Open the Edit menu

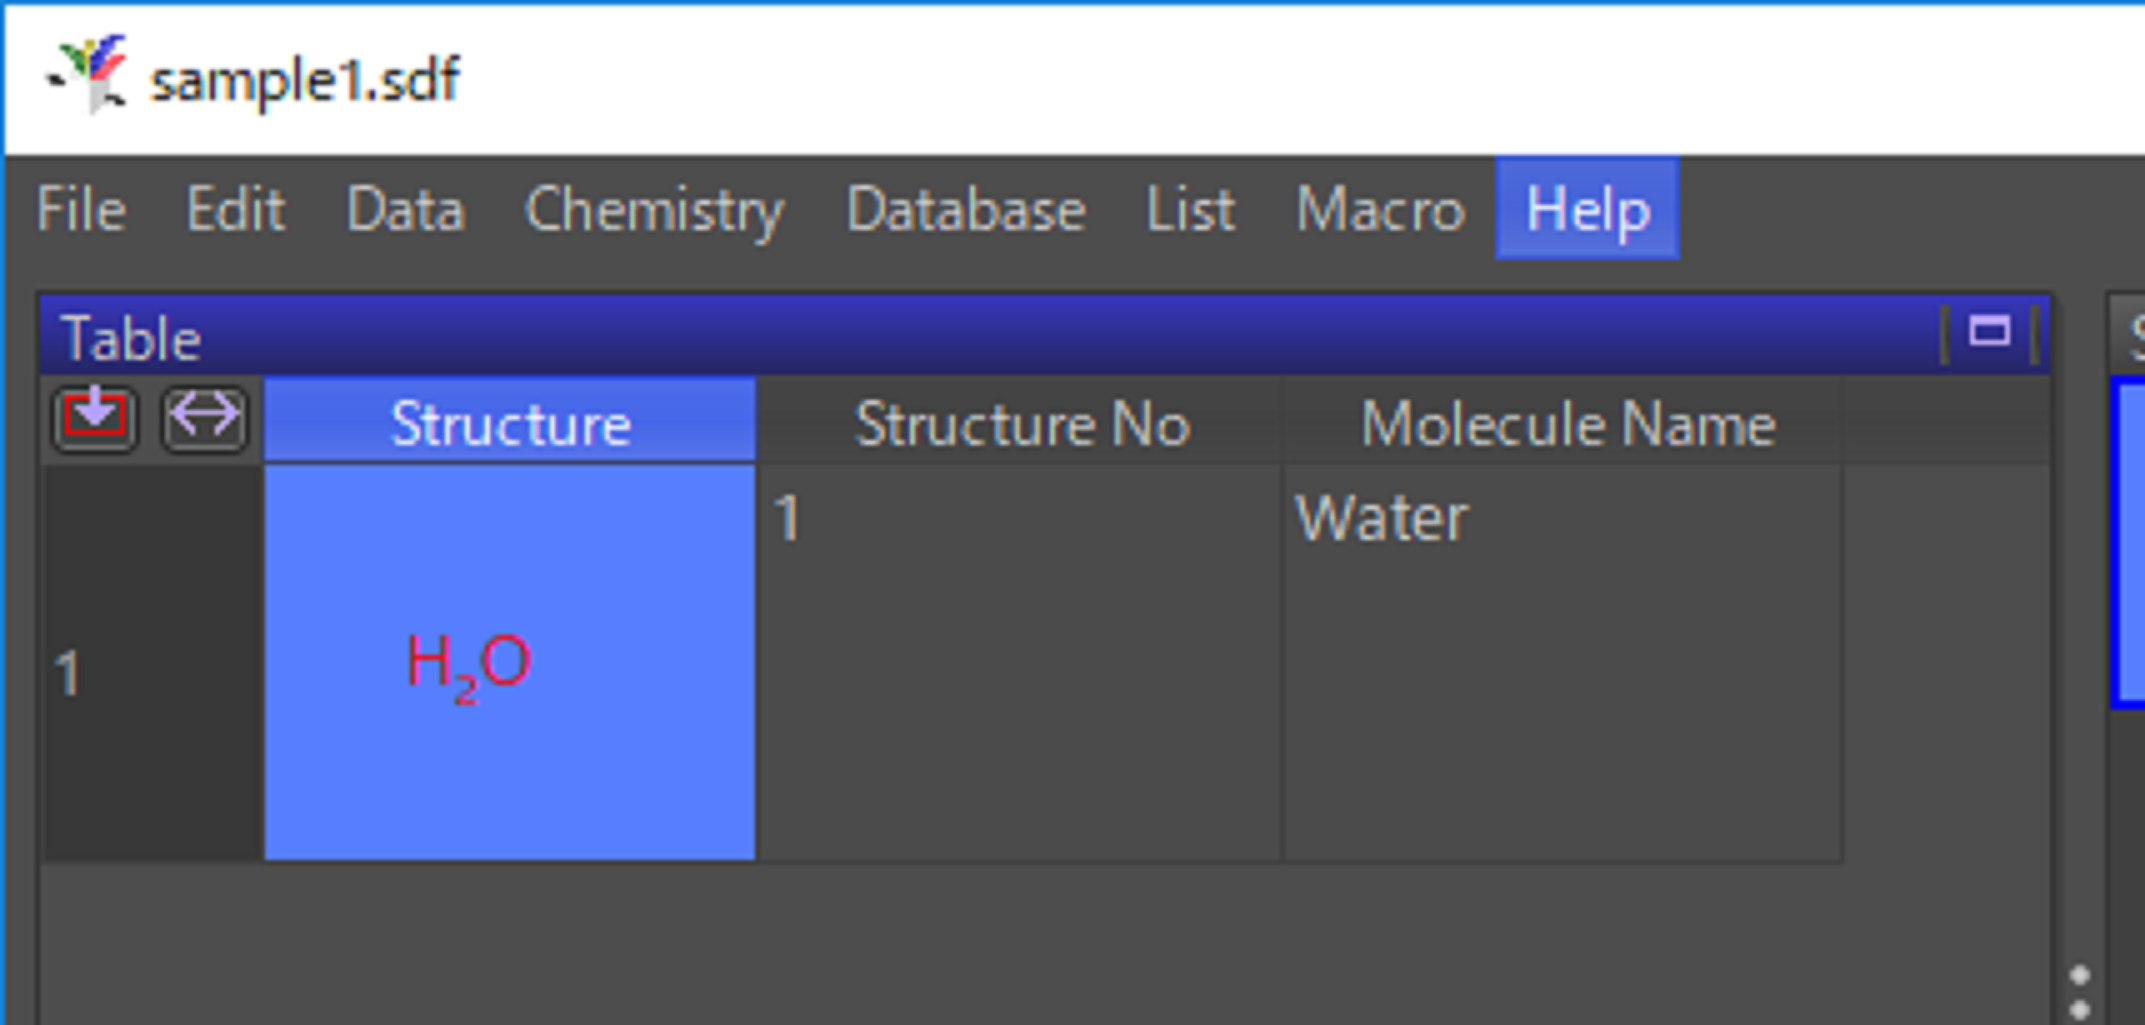[236, 210]
